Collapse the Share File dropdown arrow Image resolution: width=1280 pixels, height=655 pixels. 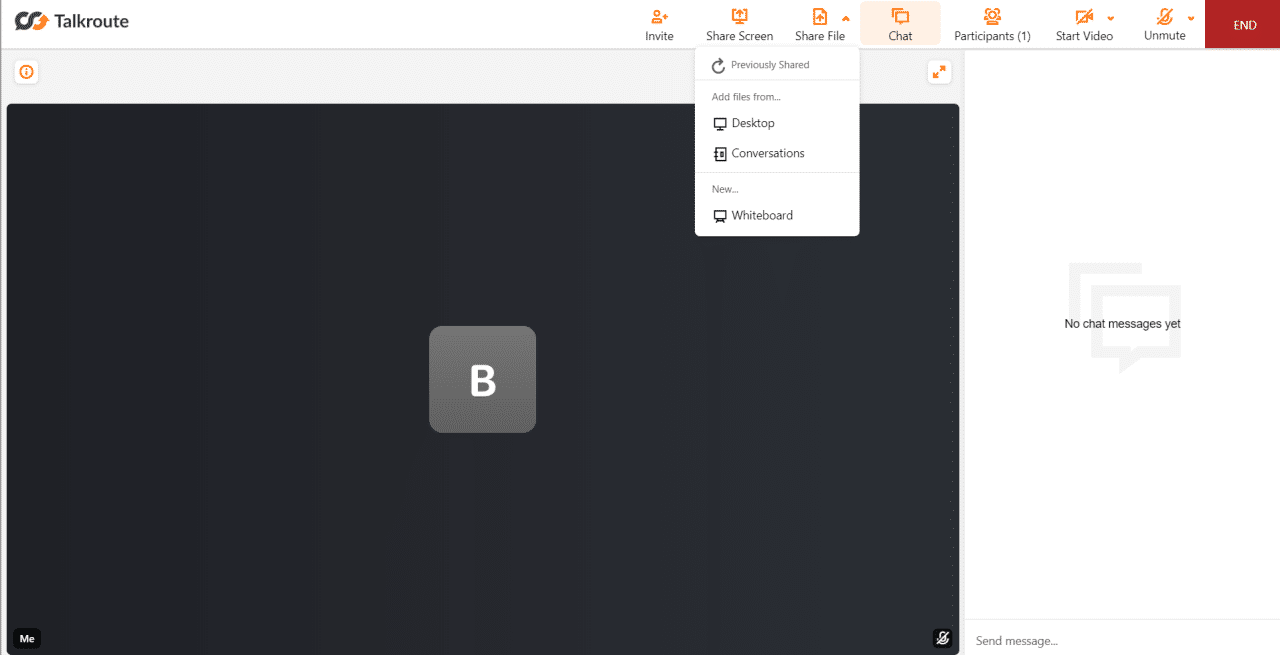(846, 18)
